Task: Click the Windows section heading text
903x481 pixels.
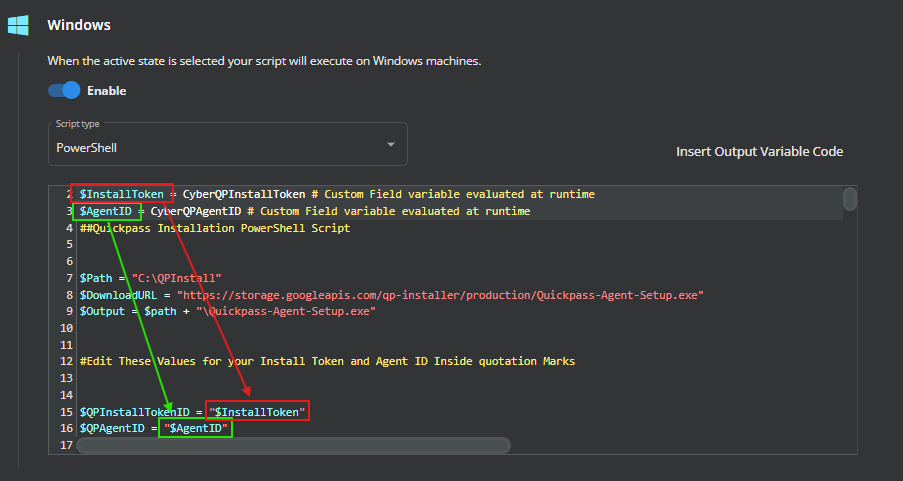Action: point(79,25)
